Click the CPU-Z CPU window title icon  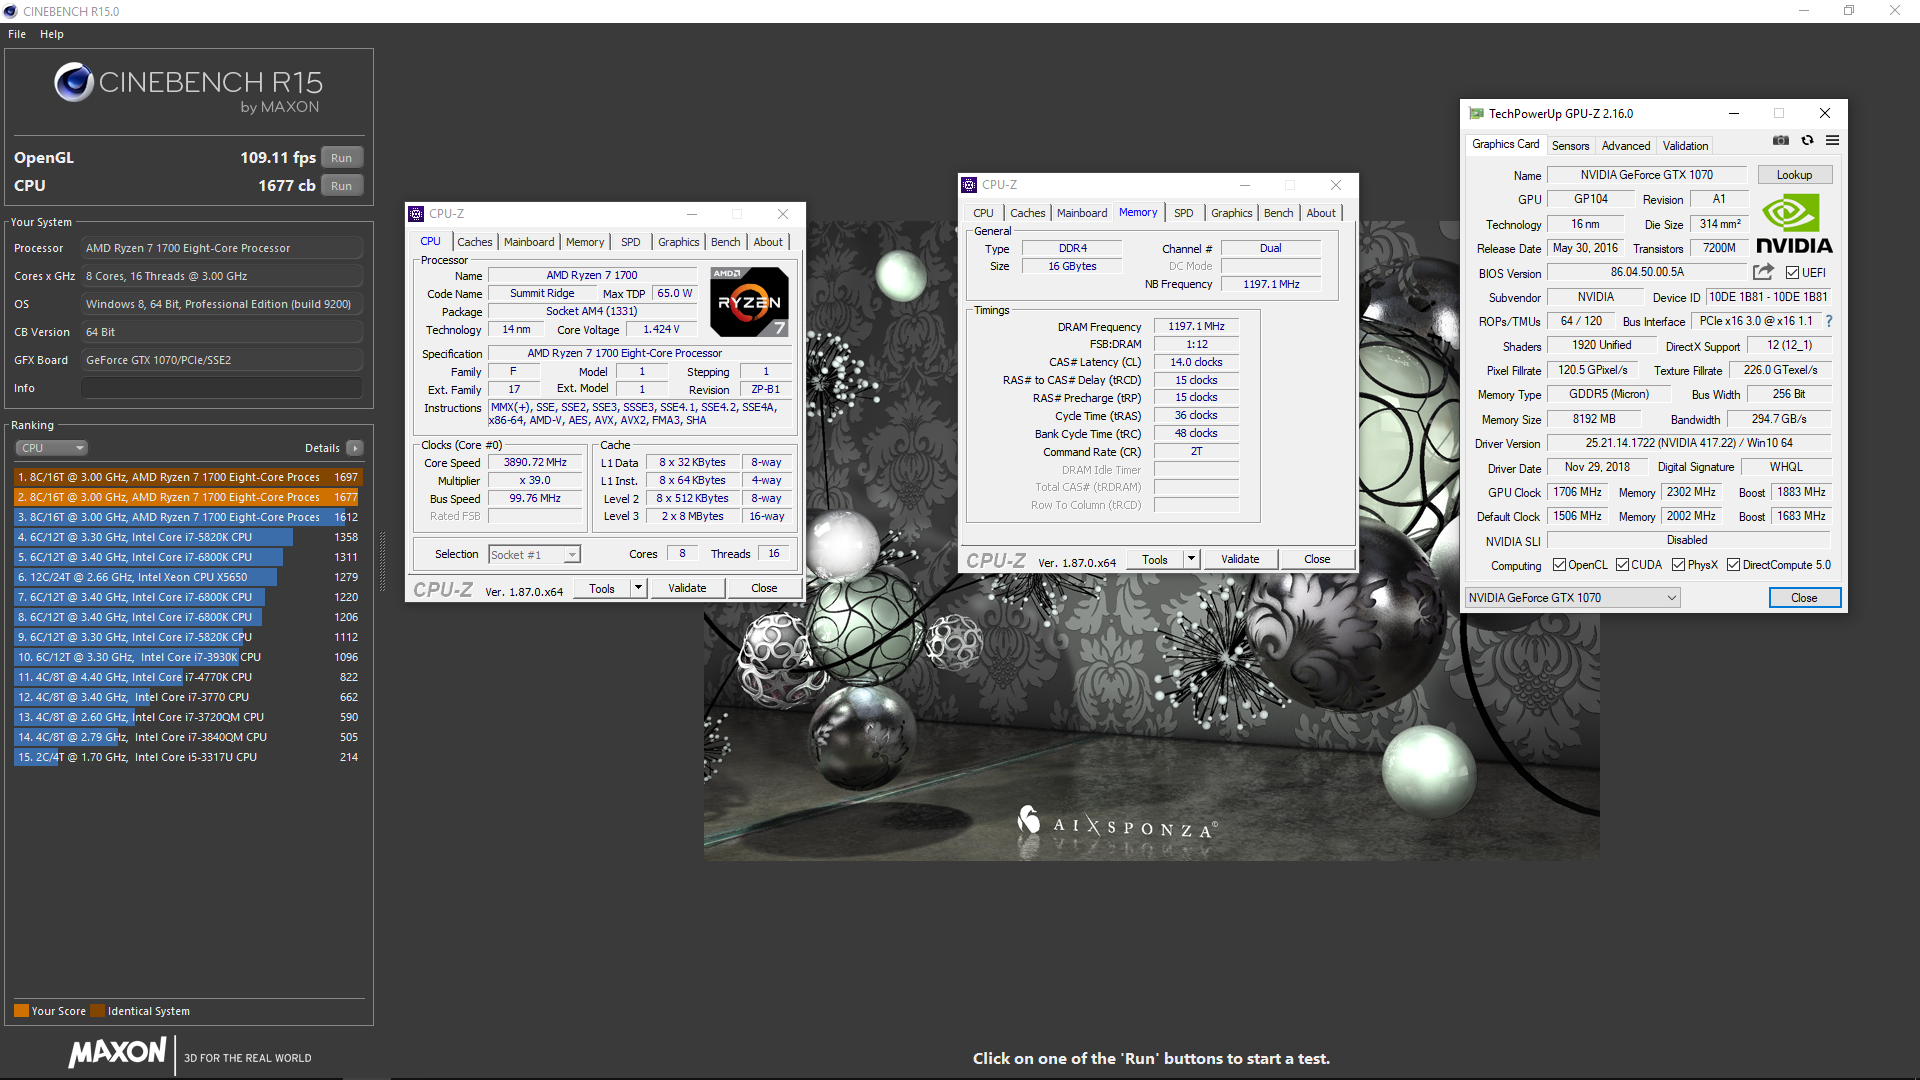coord(417,214)
